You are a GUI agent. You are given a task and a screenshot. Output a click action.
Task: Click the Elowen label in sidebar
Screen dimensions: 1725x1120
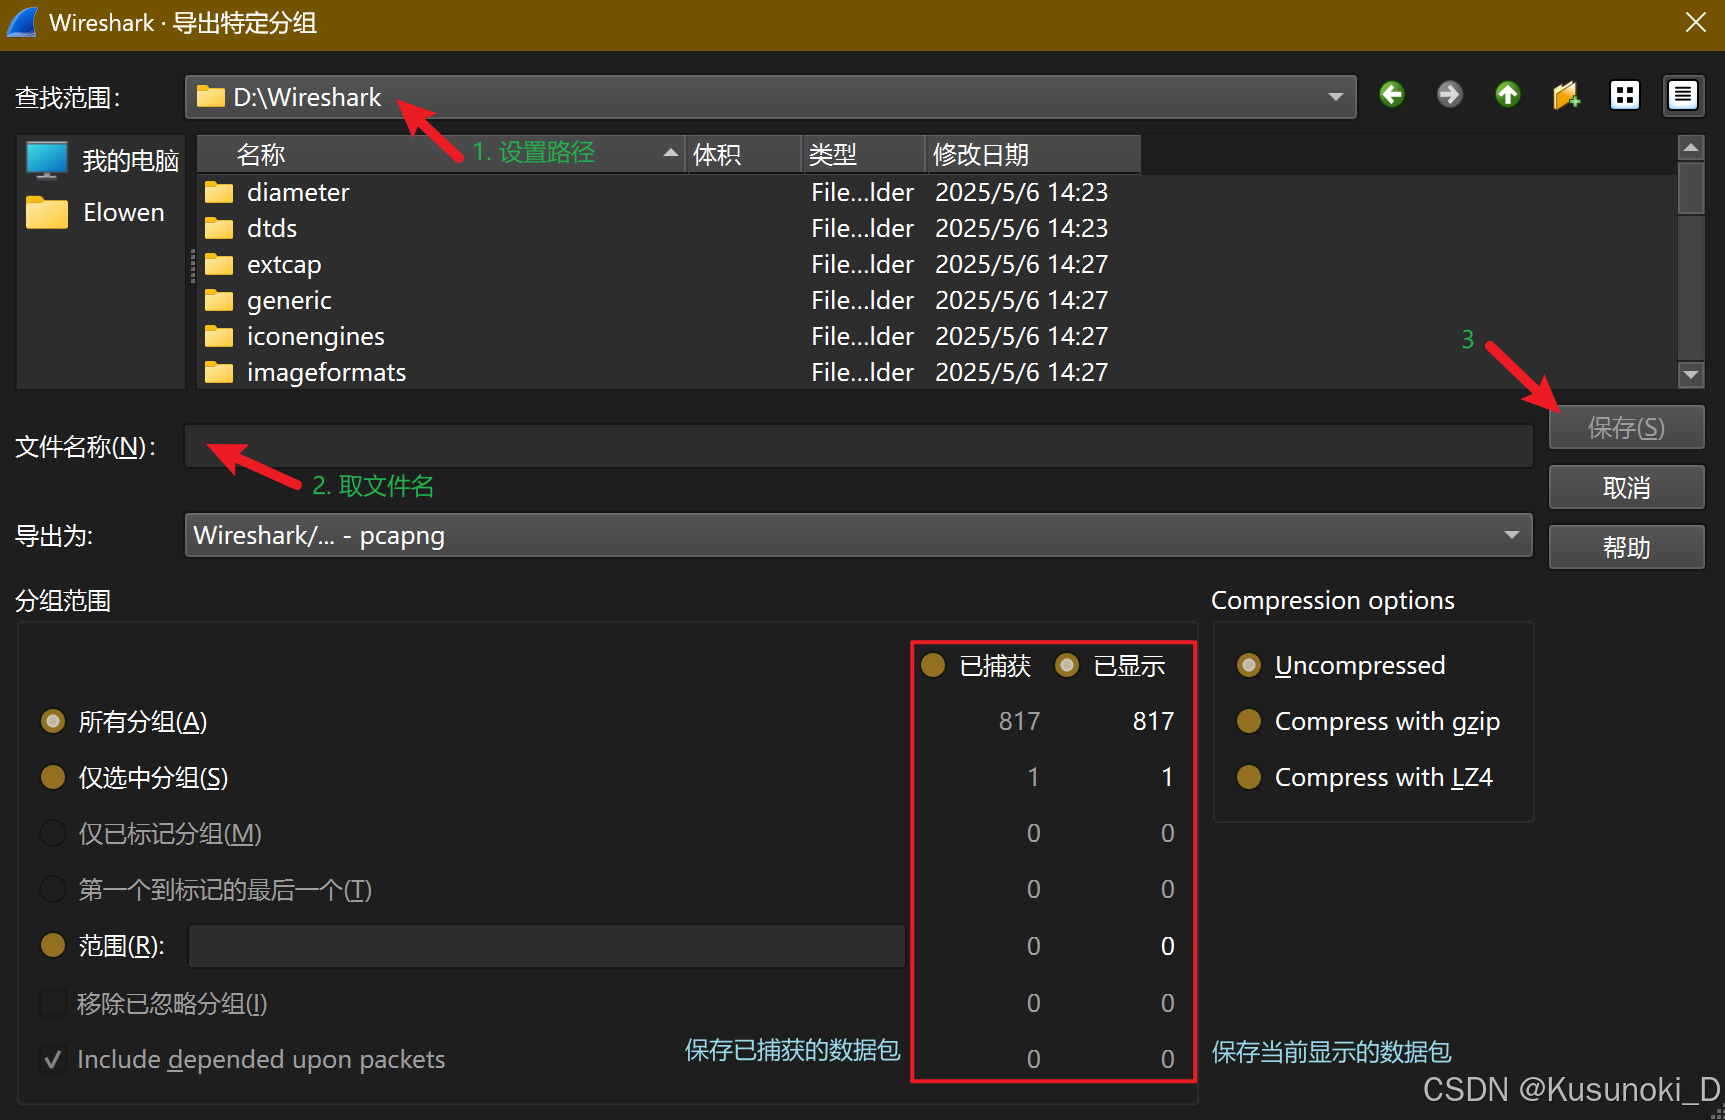click(x=124, y=213)
